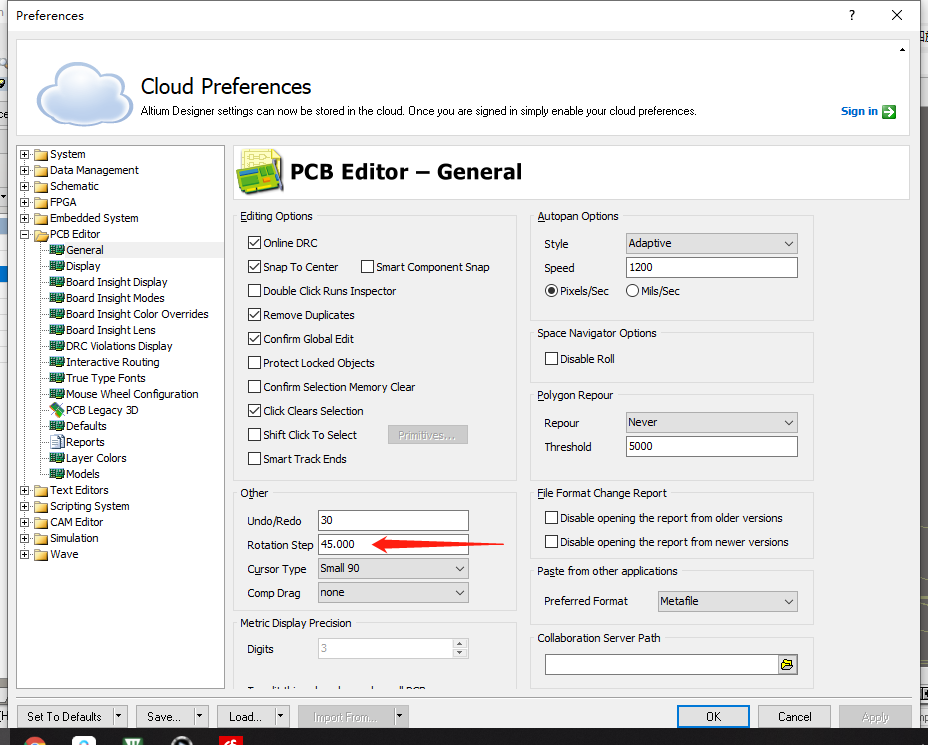Click the Collaboration Server Path field
The image size is (928, 745).
tap(662, 665)
